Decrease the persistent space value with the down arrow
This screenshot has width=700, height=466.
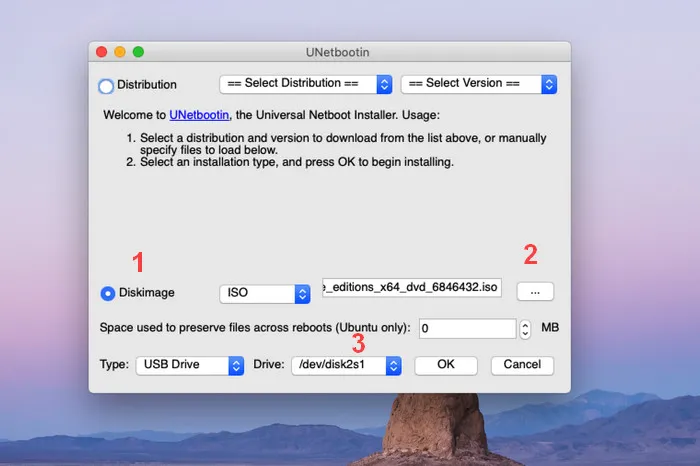525,334
